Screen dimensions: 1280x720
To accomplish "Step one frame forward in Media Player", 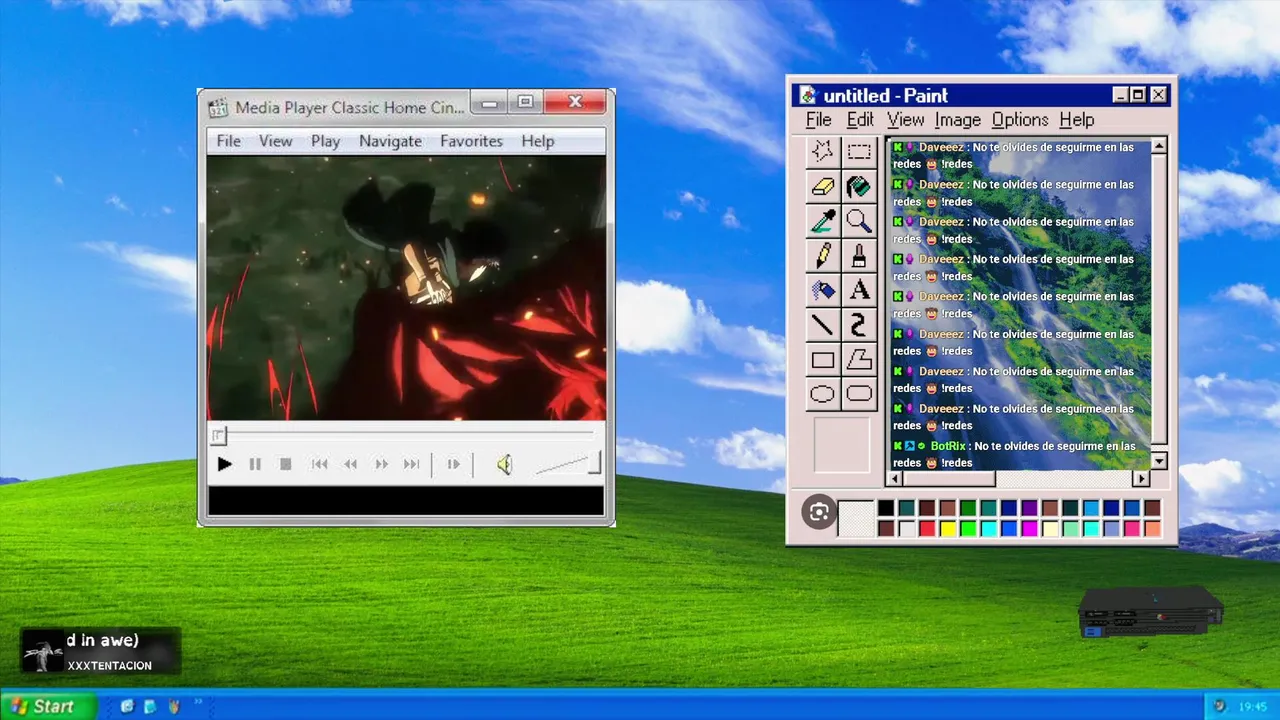I will 453,464.
